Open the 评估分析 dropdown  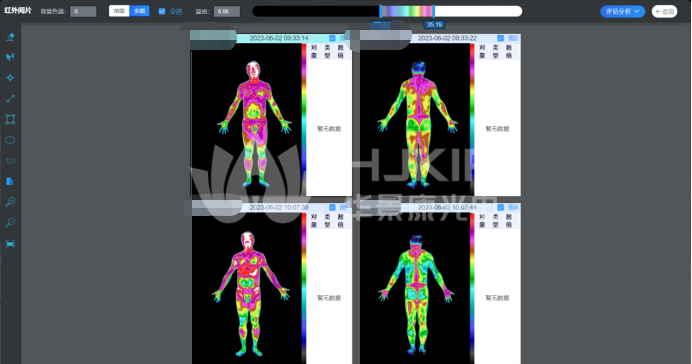click(622, 11)
